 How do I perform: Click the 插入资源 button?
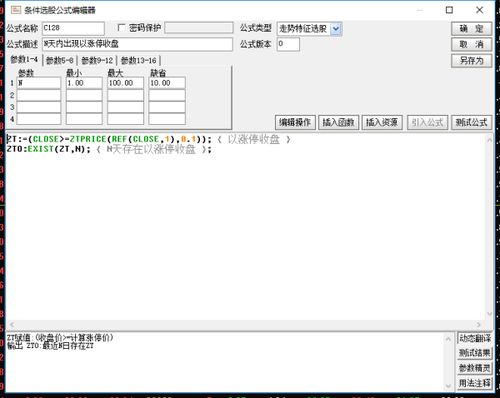pyautogui.click(x=382, y=122)
